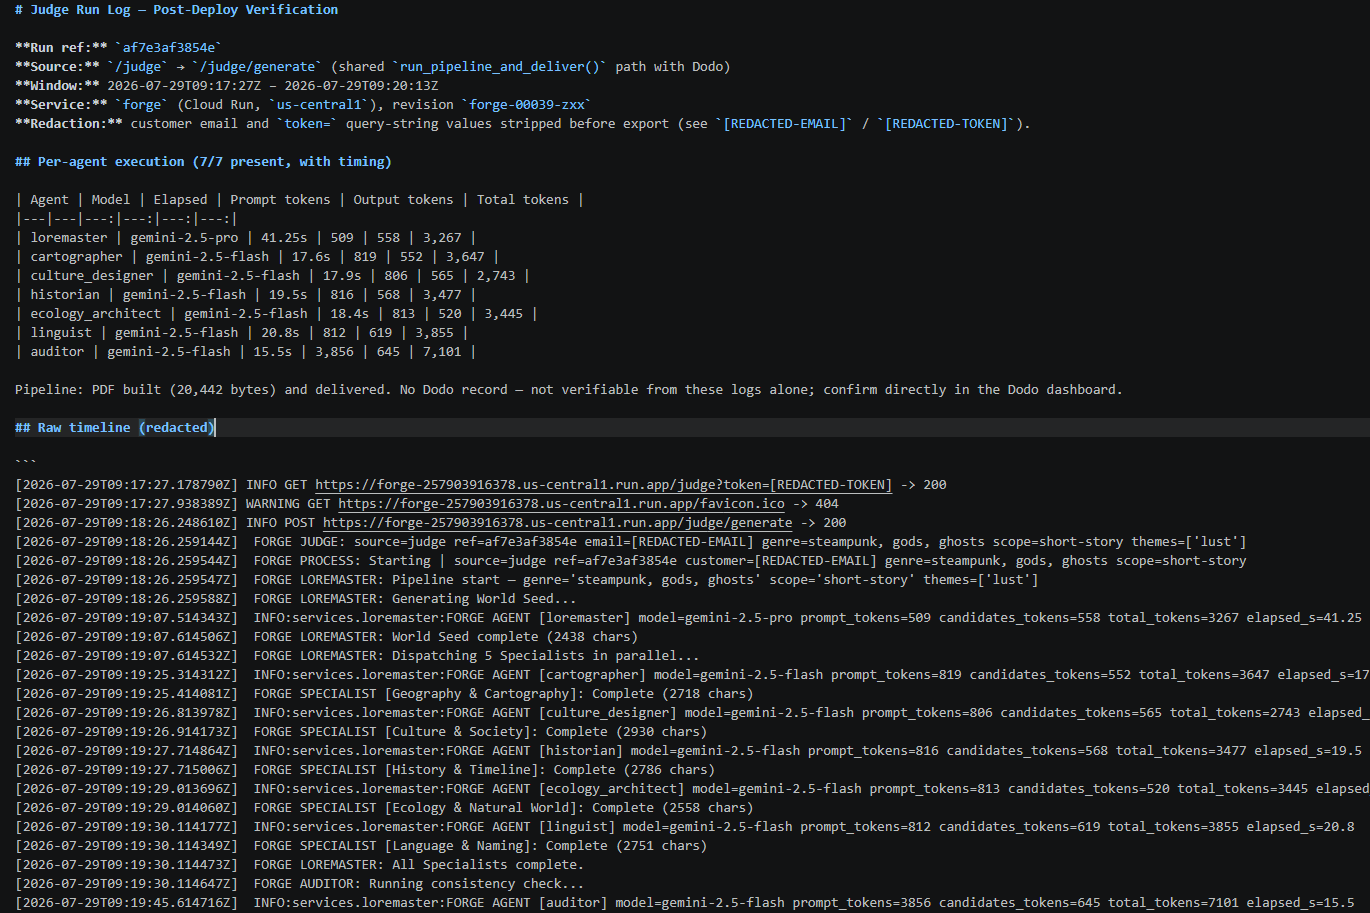The height and width of the screenshot is (913, 1370).
Task: Click 'ecology_architect' agent name in the table
Action: [95, 314]
